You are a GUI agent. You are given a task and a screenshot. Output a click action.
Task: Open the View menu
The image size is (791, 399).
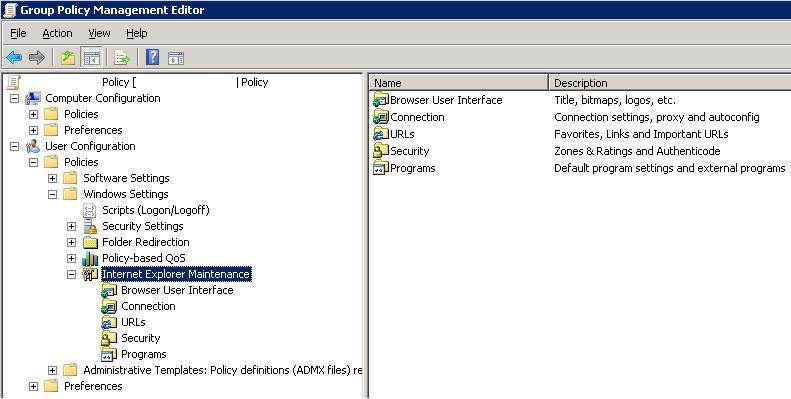[x=99, y=33]
